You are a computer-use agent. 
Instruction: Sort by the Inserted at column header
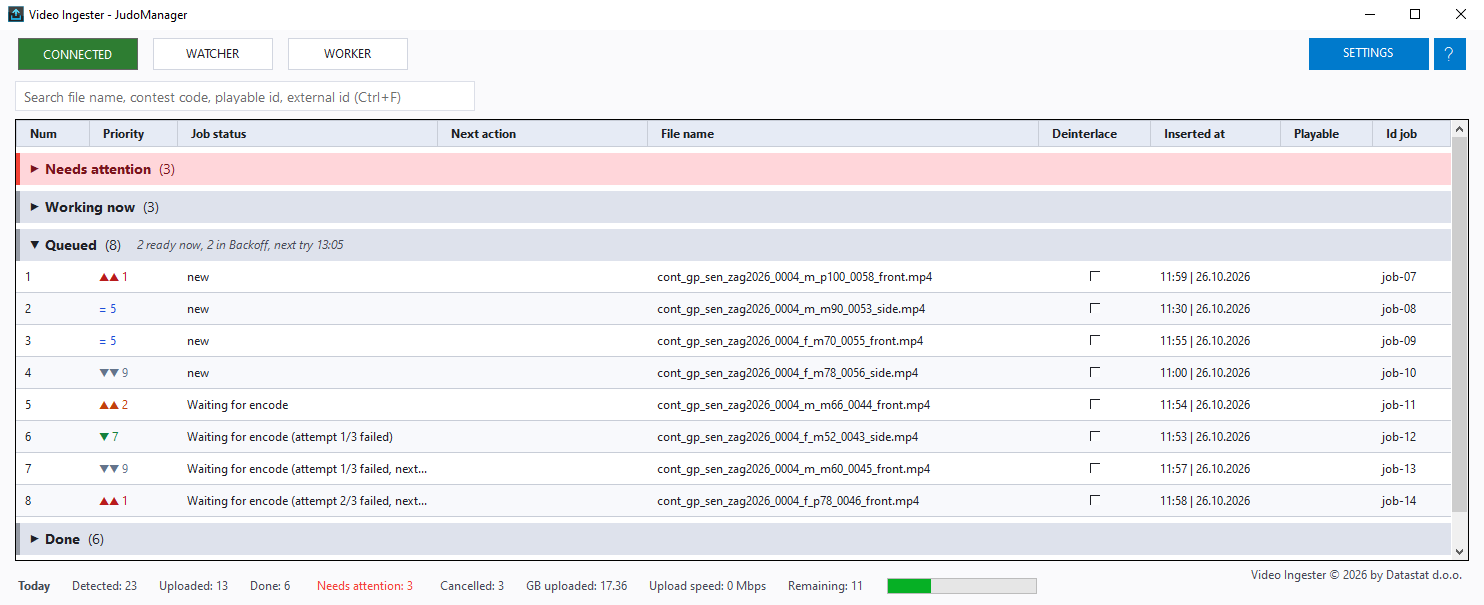point(1216,134)
